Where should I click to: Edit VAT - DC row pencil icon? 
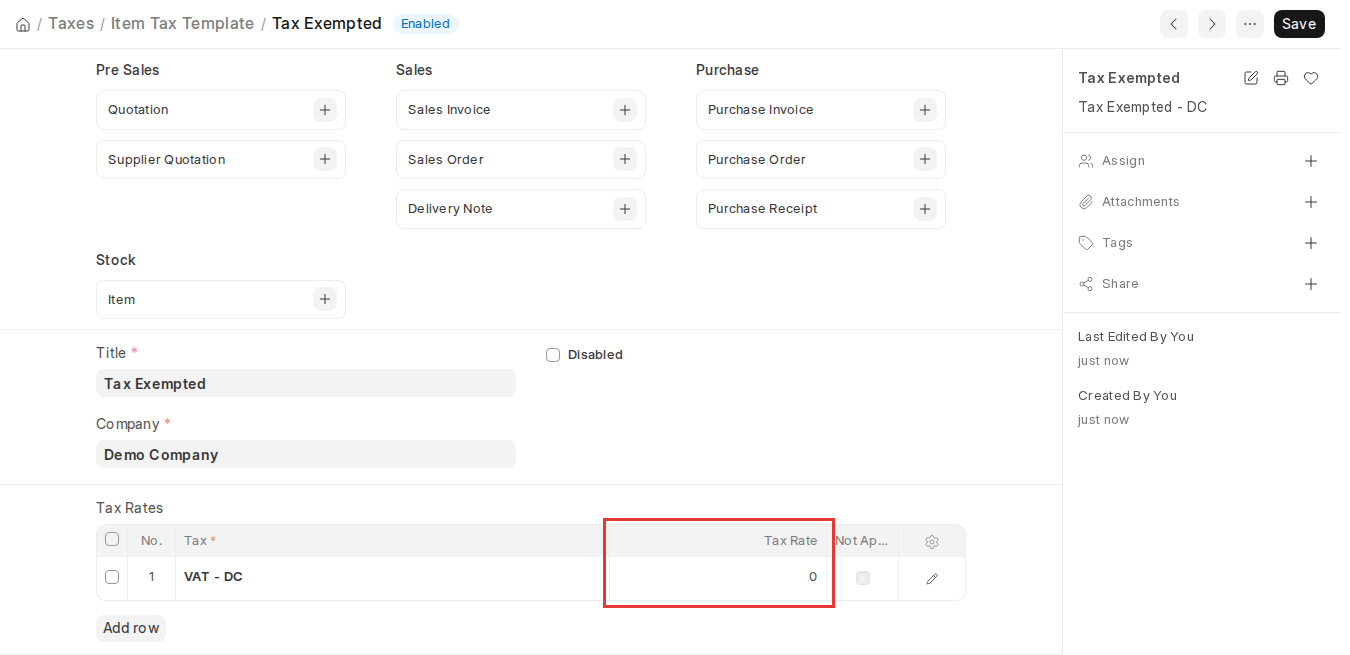932,579
